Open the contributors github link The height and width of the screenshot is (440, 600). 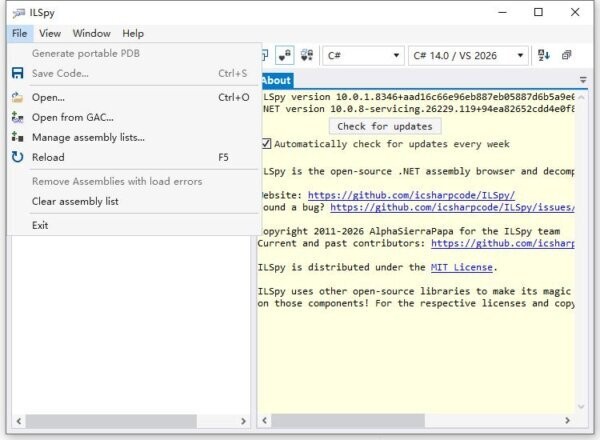502,243
